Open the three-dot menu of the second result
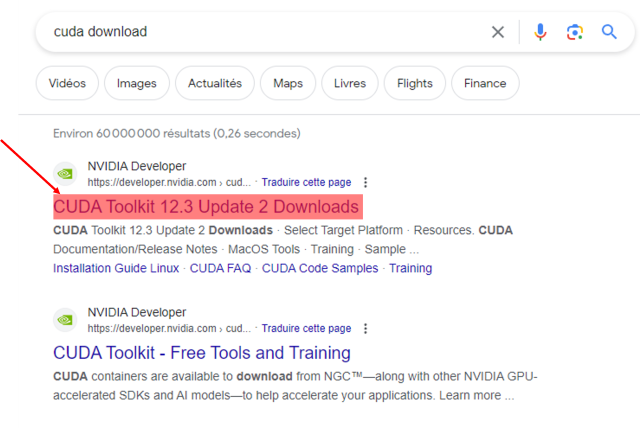This screenshot has height=428, width=640. (x=365, y=328)
